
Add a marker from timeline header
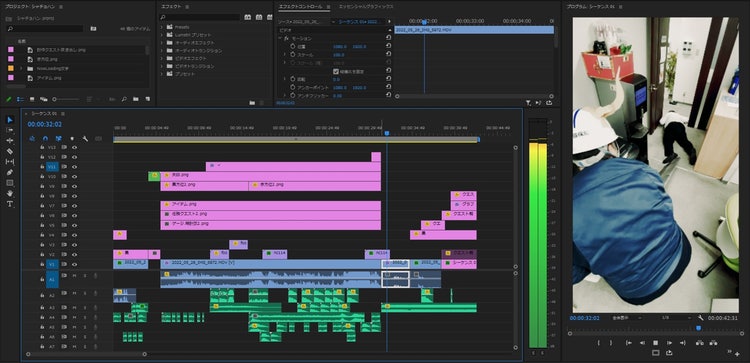(x=72, y=139)
